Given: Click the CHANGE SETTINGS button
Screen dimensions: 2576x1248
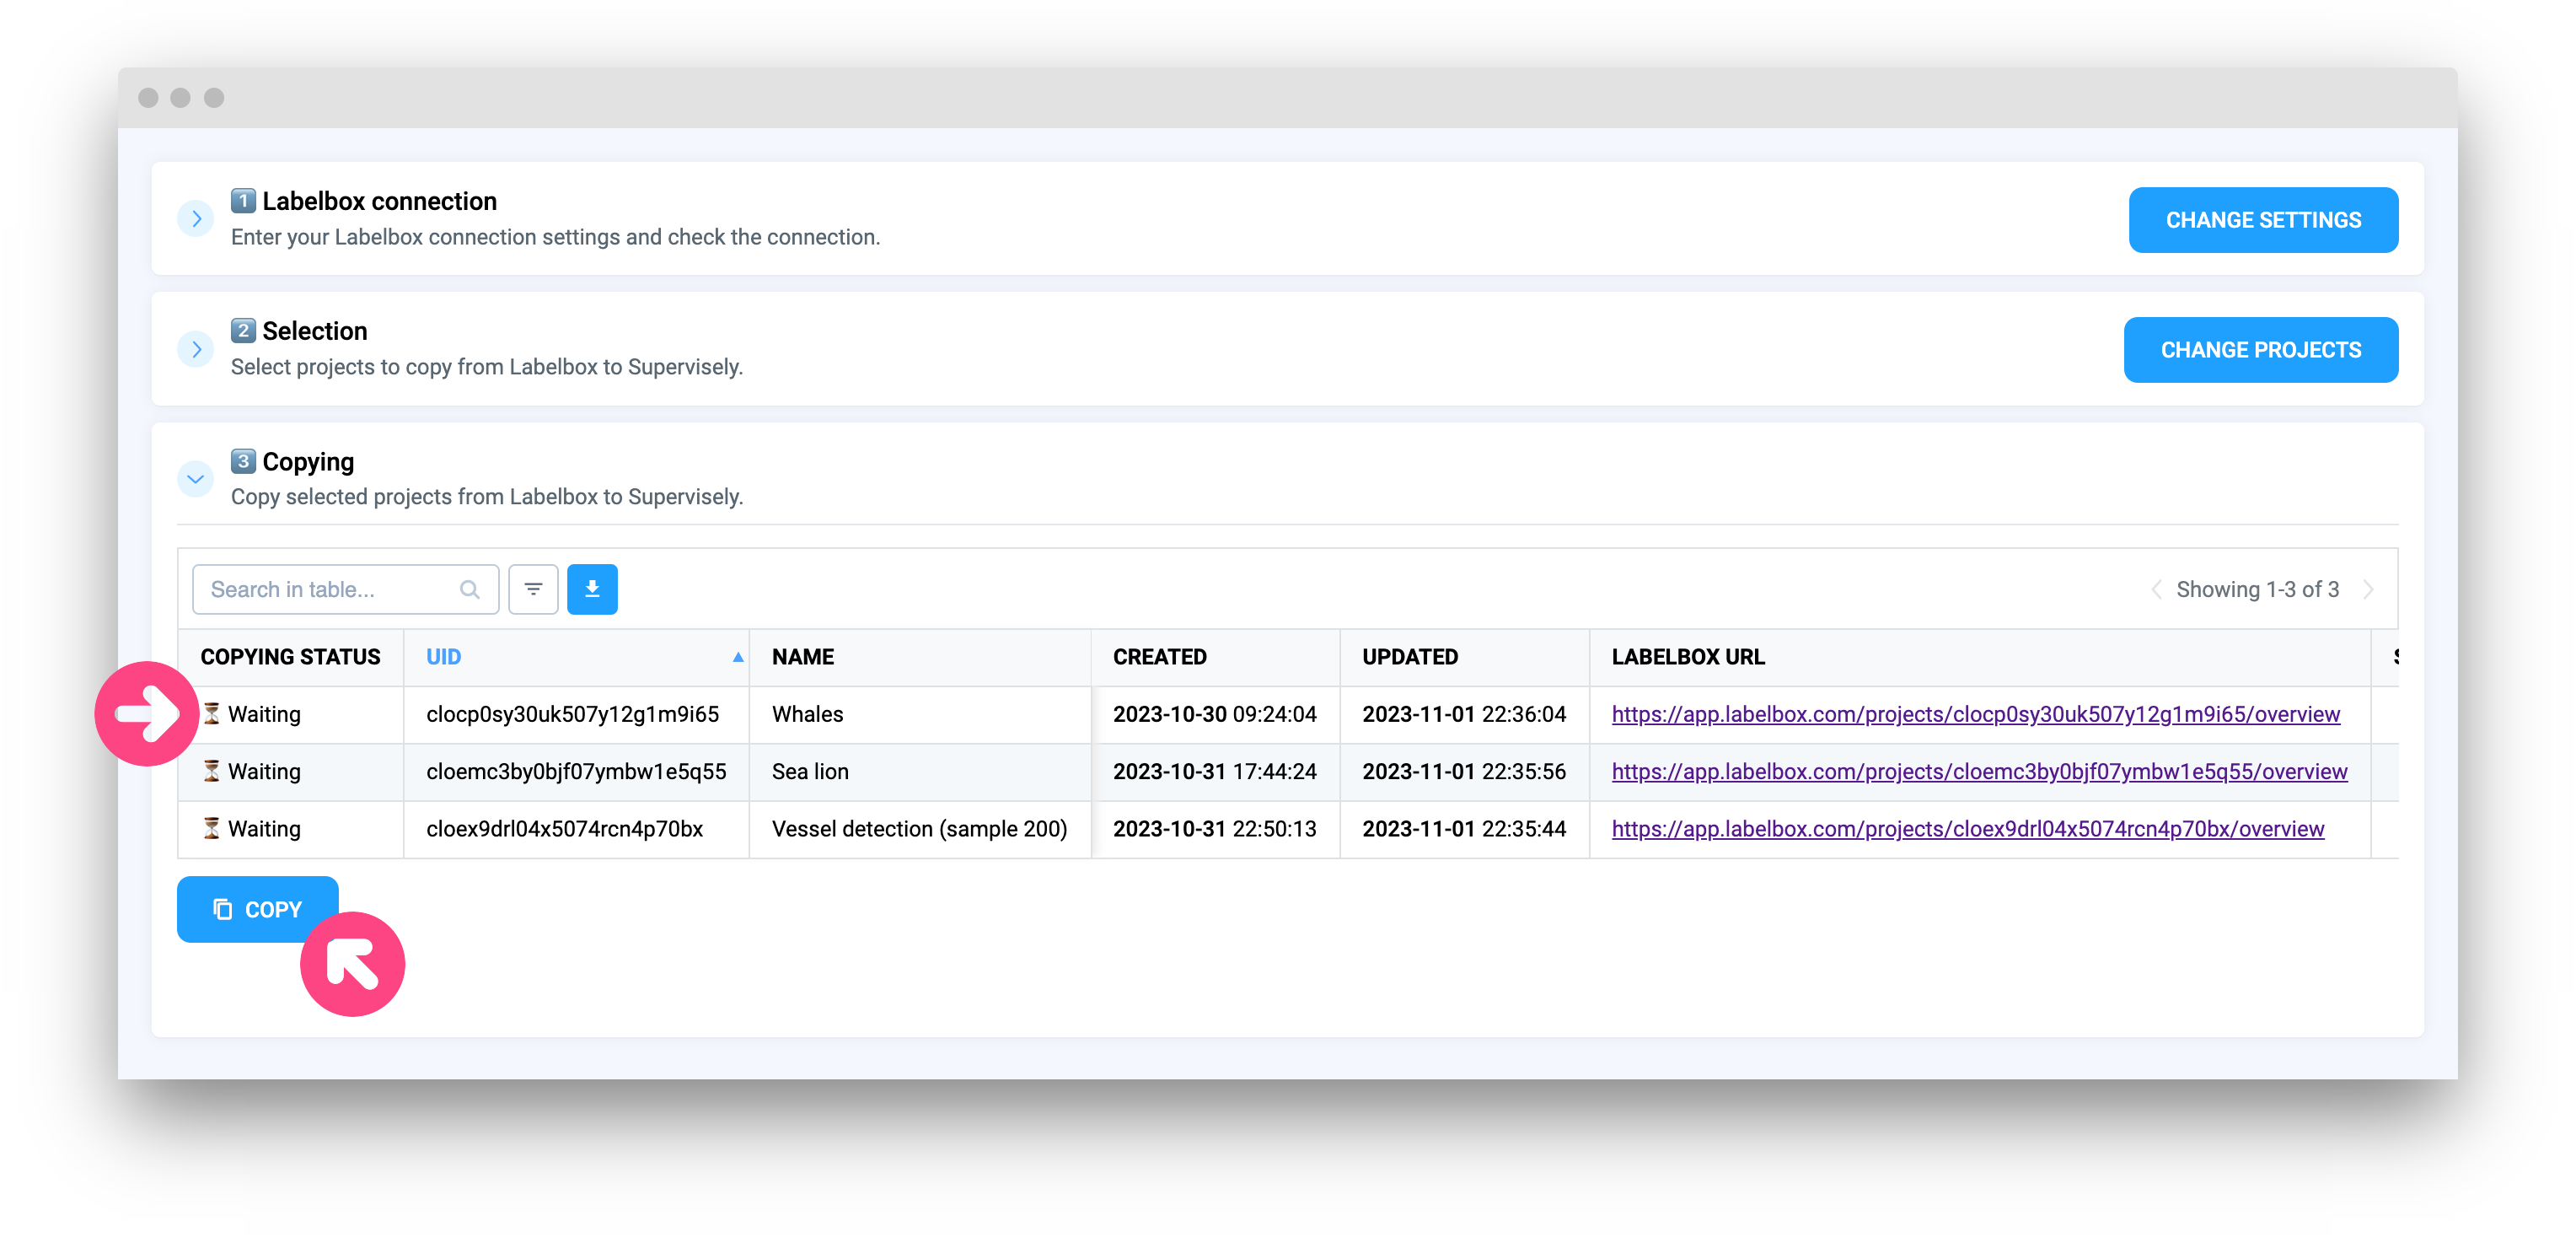Looking at the screenshot, I should (2263, 219).
